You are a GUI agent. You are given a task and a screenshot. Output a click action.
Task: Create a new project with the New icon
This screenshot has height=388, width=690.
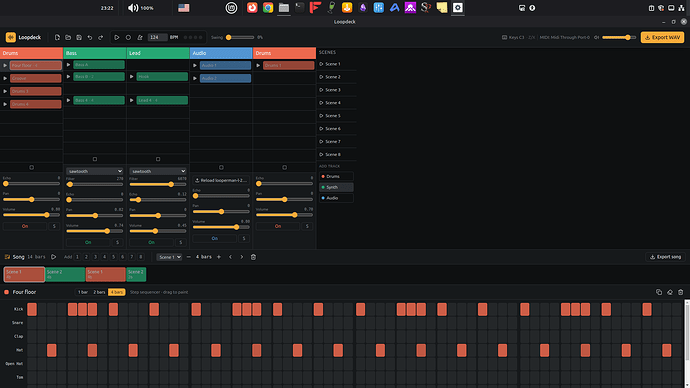[57, 37]
